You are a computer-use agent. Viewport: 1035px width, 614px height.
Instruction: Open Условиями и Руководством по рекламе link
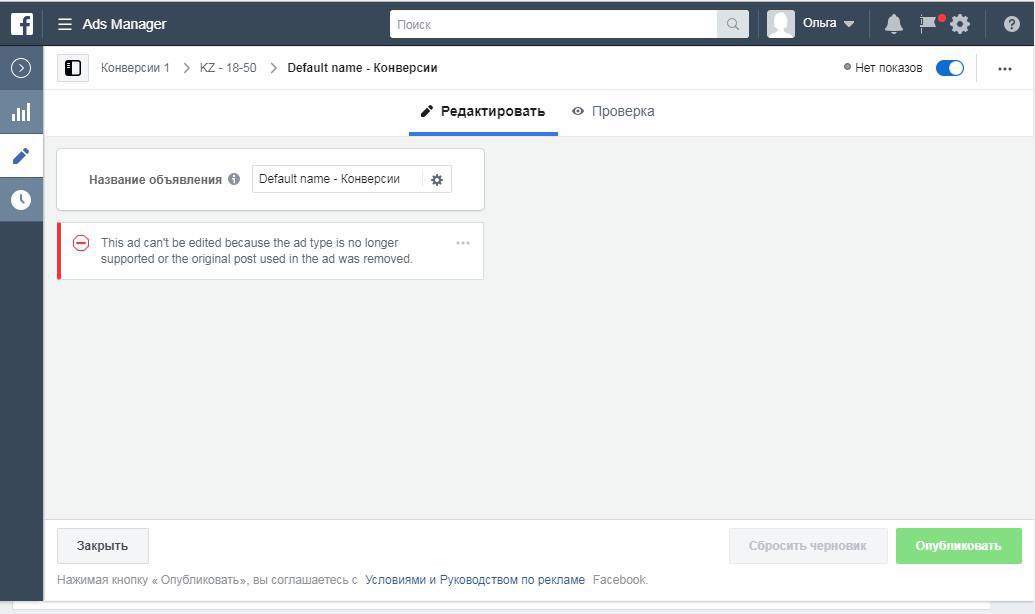coord(475,580)
